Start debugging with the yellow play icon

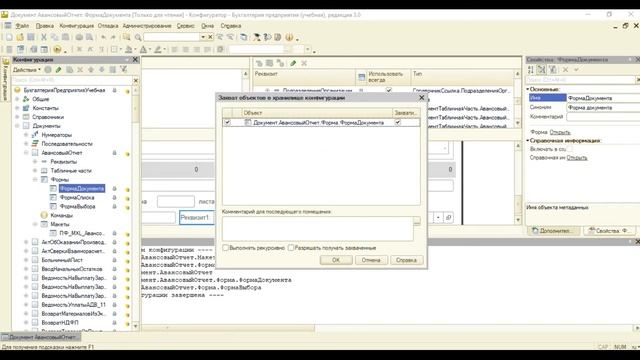(57, 49)
